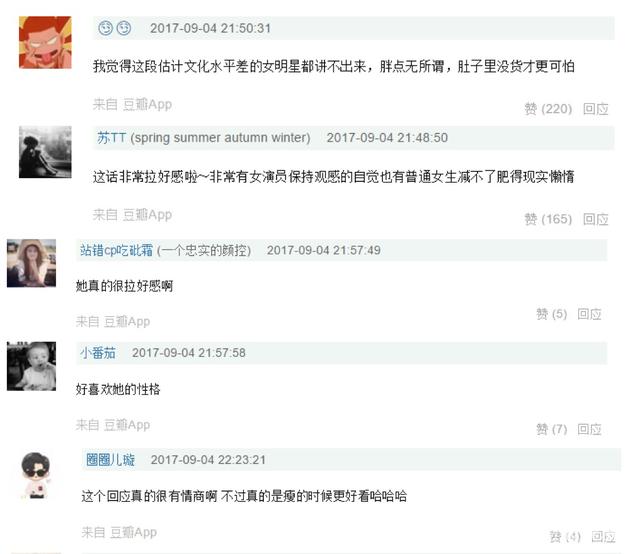Click the sunglasses cartoon avatar
630x554 pixels.
coord(35,475)
